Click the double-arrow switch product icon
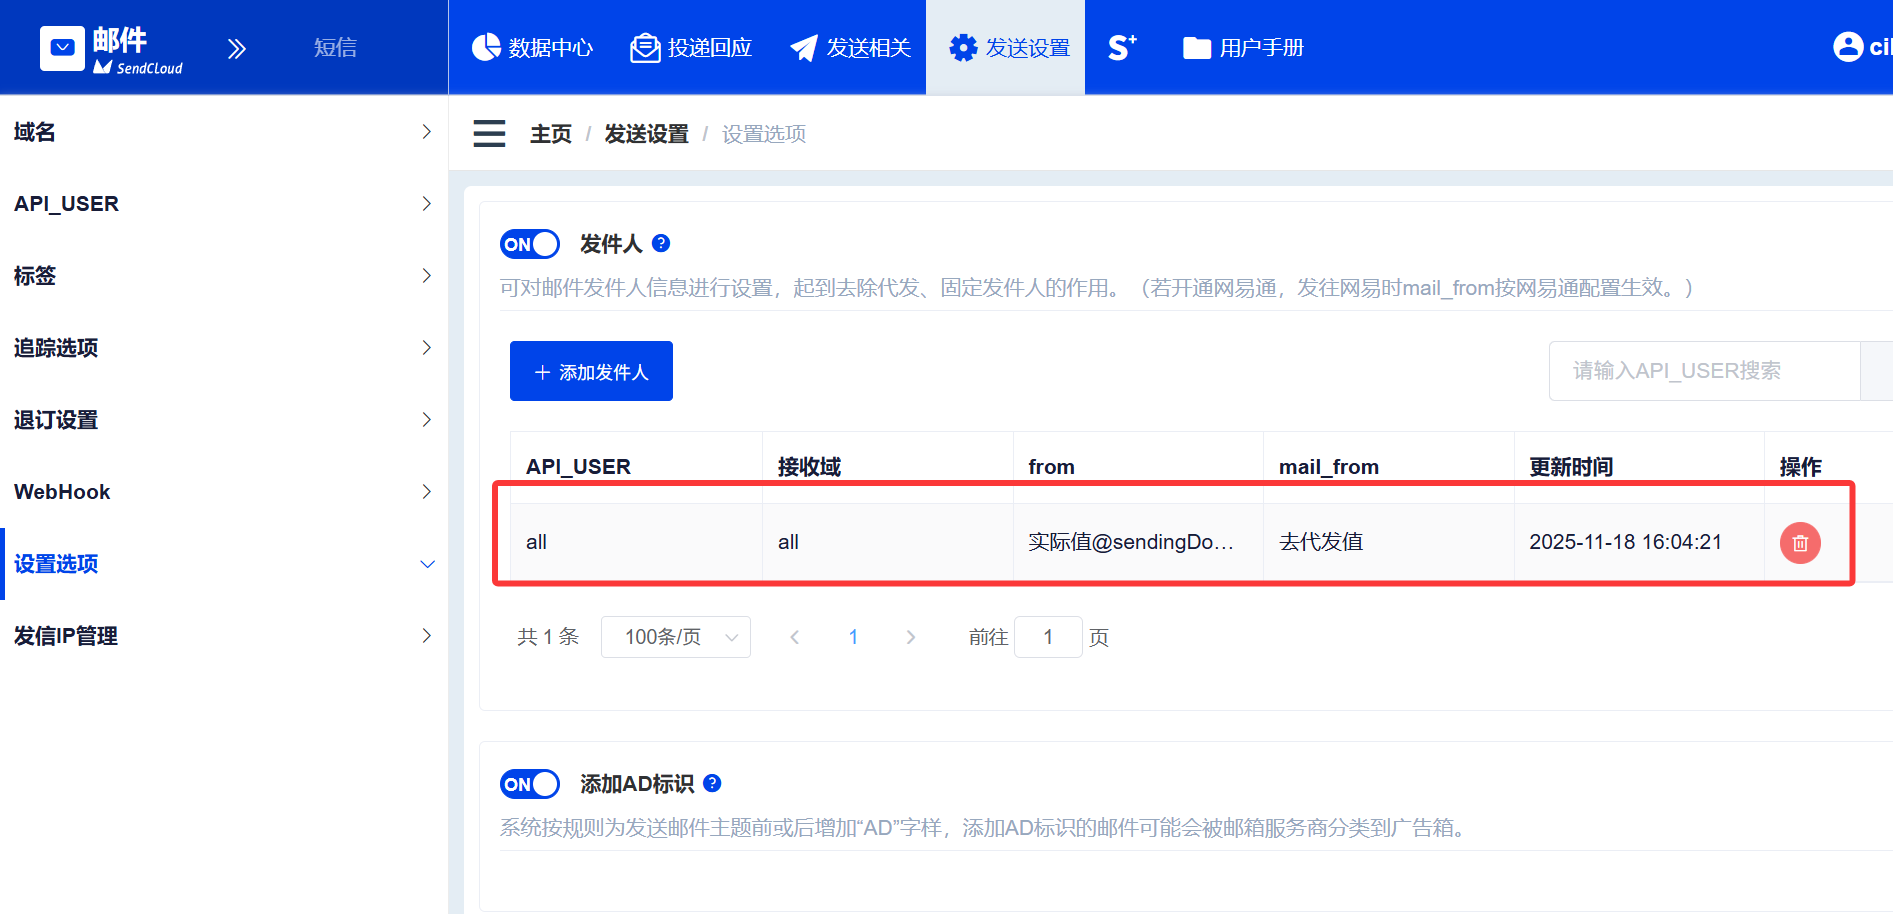The height and width of the screenshot is (914, 1893). coord(236,48)
